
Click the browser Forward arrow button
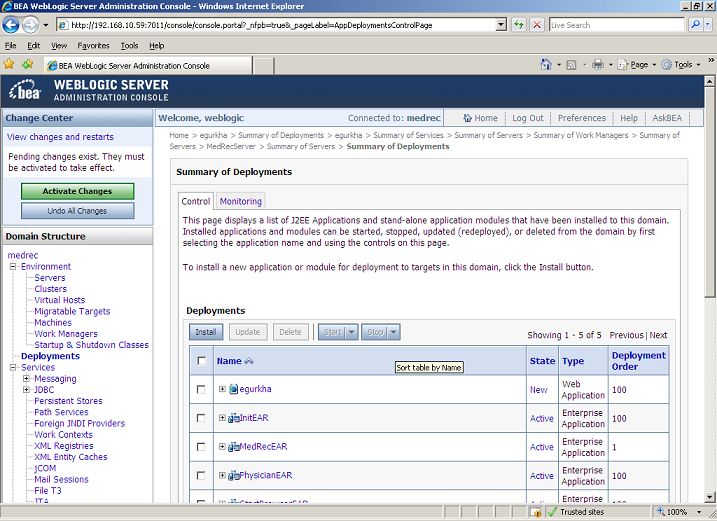31,25
